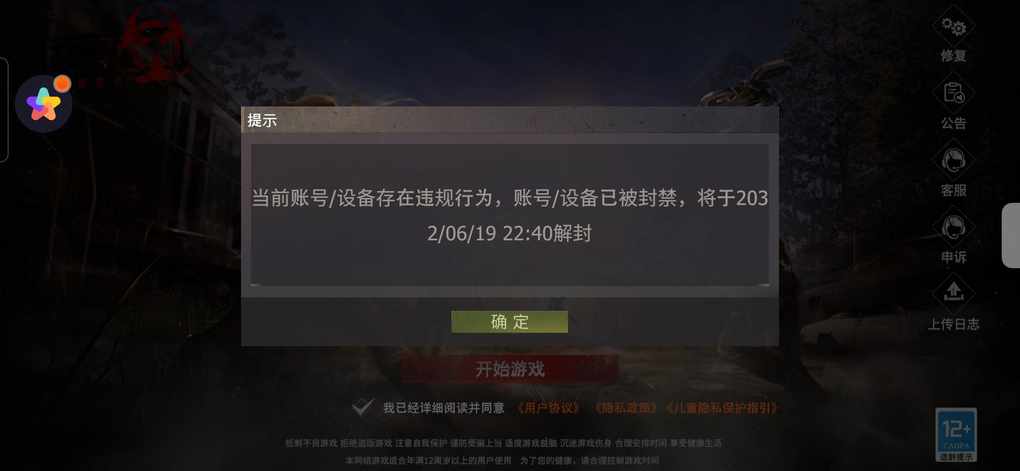Click the 提示 dialog title bar
Image resolution: width=1020 pixels, height=471 pixels.
(510, 120)
